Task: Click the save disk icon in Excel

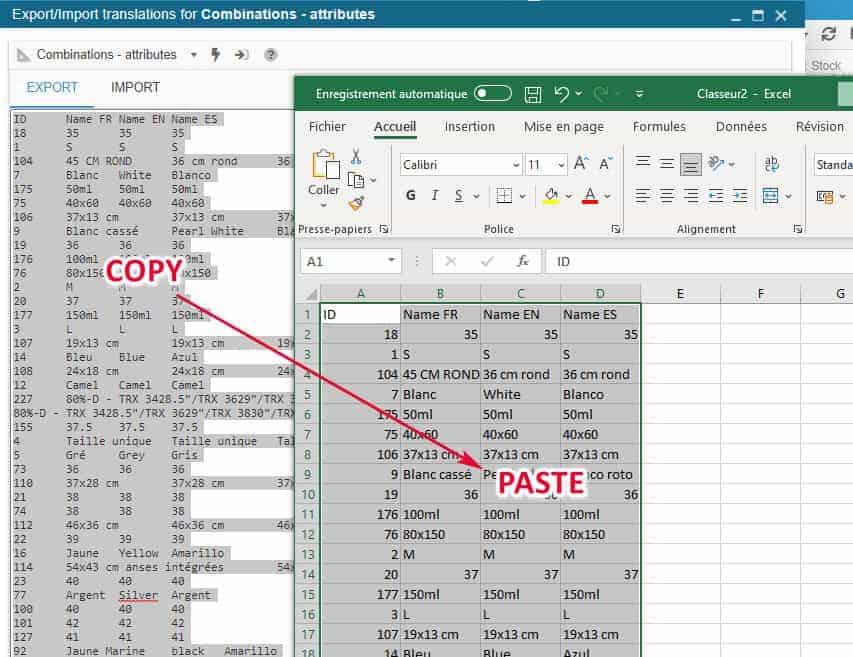Action: pyautogui.click(x=533, y=94)
